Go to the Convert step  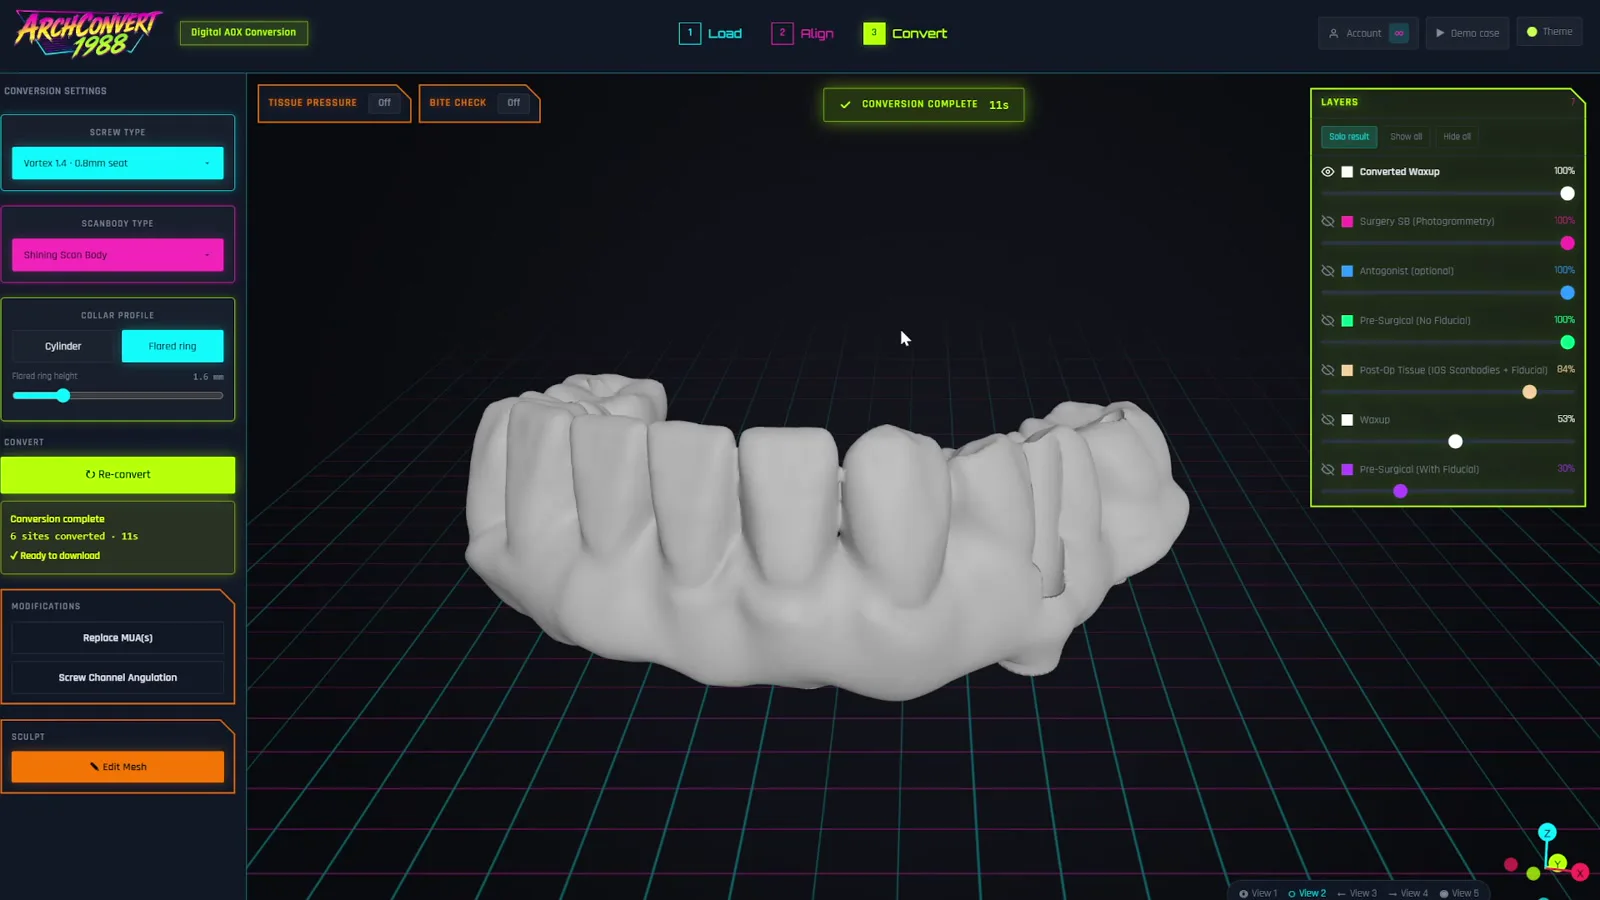(x=905, y=33)
